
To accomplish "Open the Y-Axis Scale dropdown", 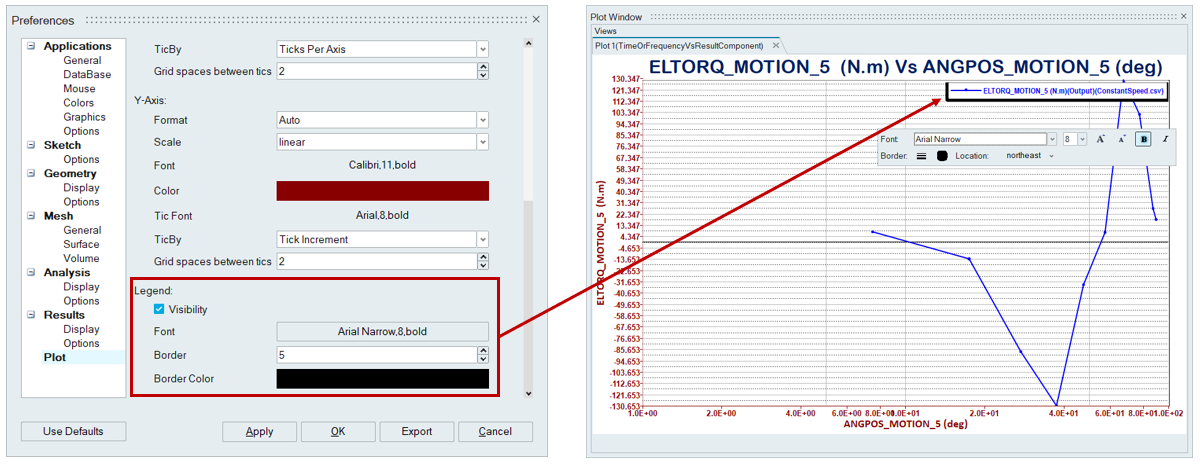I will point(483,142).
